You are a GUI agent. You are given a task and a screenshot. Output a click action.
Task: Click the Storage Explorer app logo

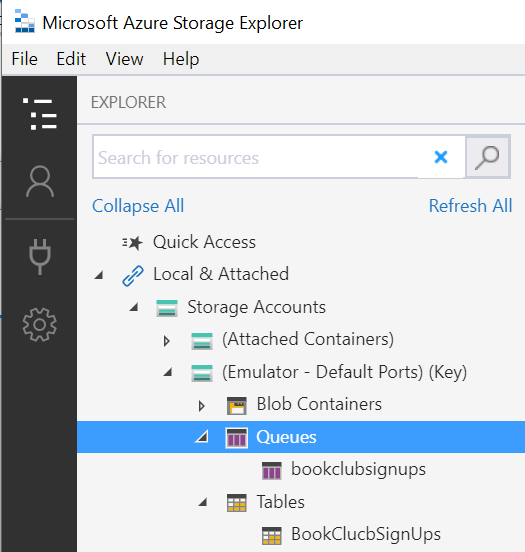click(x=25, y=21)
